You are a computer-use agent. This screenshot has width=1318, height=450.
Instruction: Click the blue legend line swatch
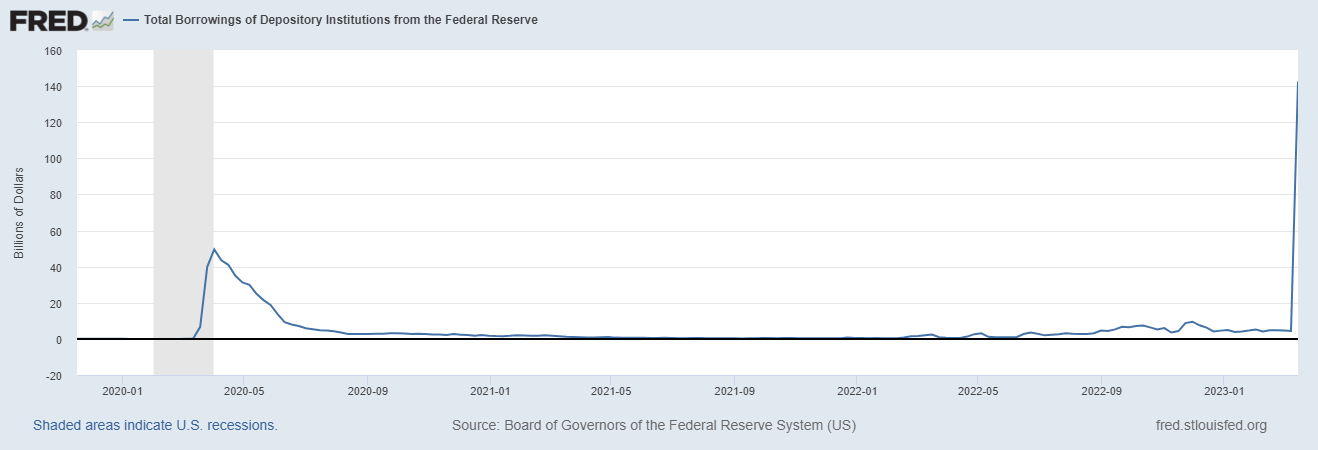(131, 20)
